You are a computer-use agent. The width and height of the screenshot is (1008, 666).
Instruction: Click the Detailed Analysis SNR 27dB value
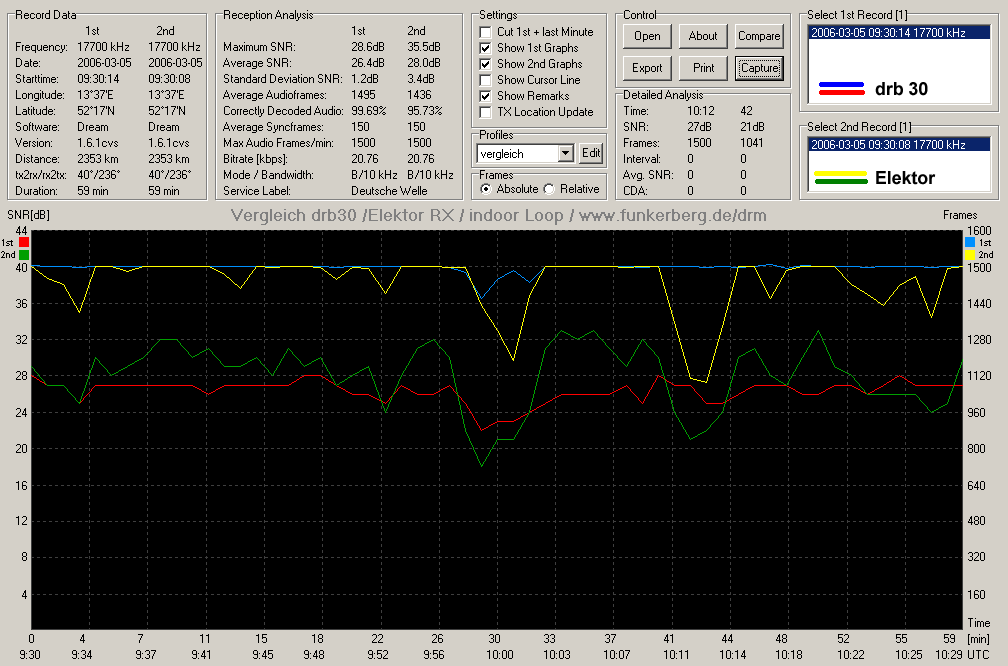tap(699, 127)
